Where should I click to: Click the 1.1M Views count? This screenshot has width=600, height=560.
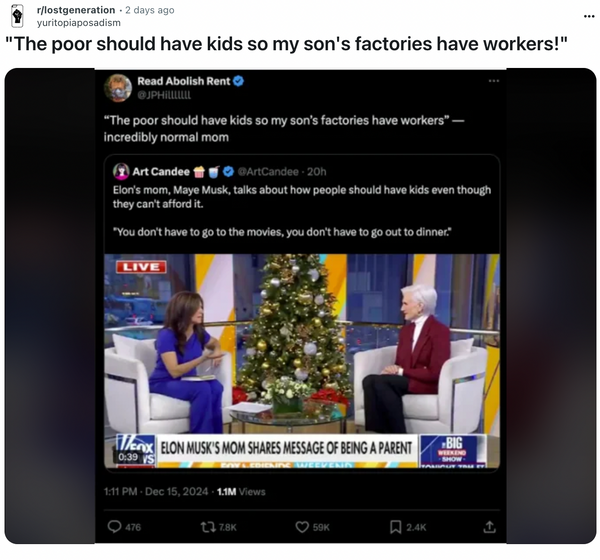[x=241, y=492]
